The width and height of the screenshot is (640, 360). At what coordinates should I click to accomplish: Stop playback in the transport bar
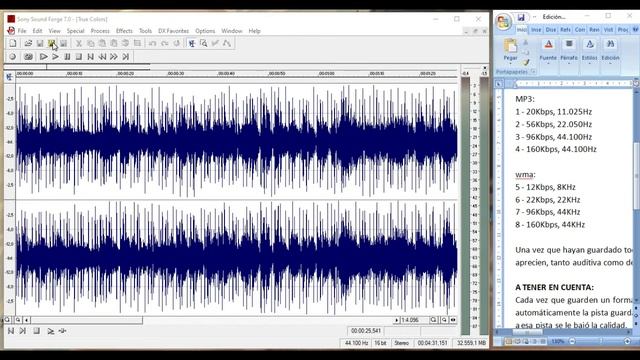pyautogui.click(x=79, y=57)
